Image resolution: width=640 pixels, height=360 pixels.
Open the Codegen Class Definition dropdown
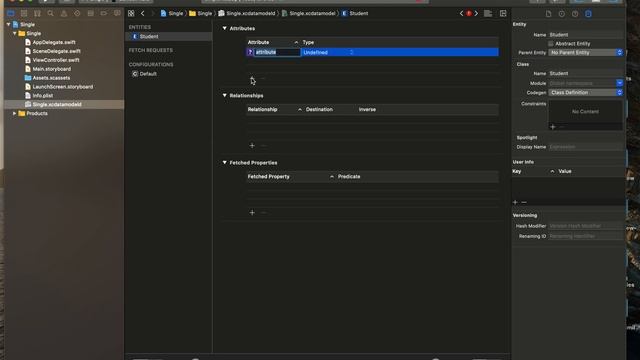tap(586, 93)
